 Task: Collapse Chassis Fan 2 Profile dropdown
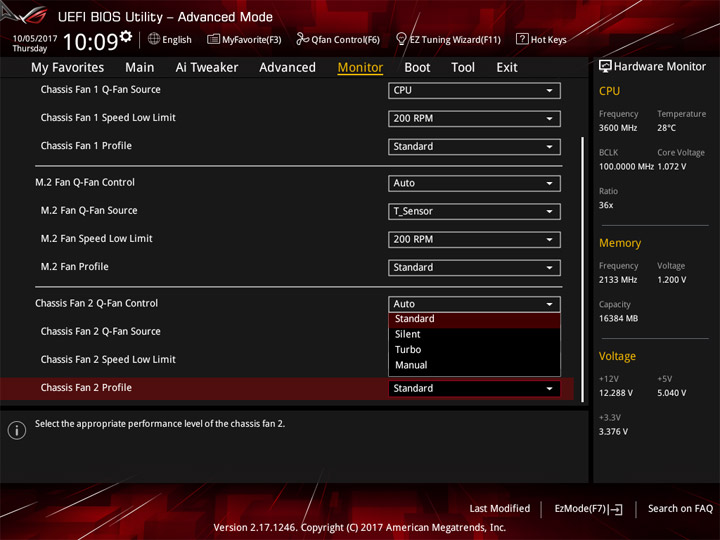[474, 388]
